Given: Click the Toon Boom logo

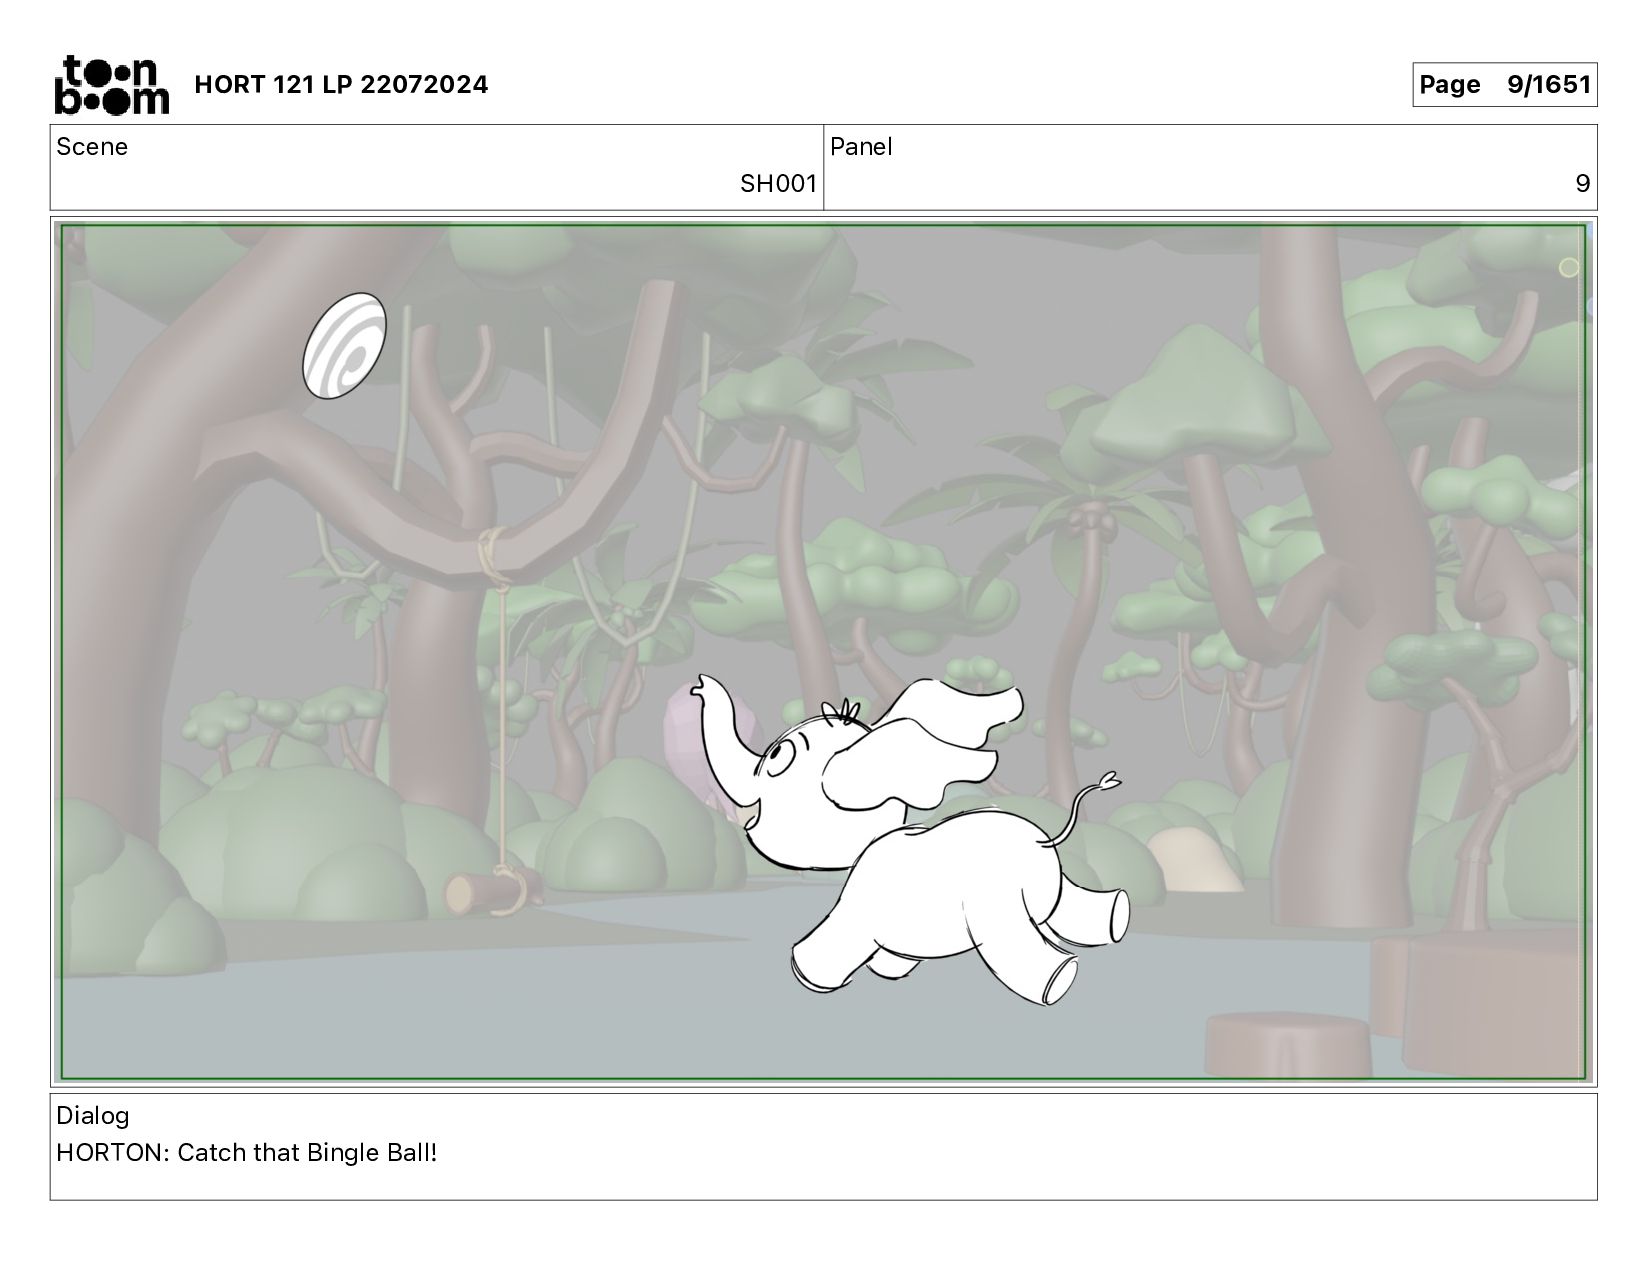Looking at the screenshot, I should [x=111, y=84].
